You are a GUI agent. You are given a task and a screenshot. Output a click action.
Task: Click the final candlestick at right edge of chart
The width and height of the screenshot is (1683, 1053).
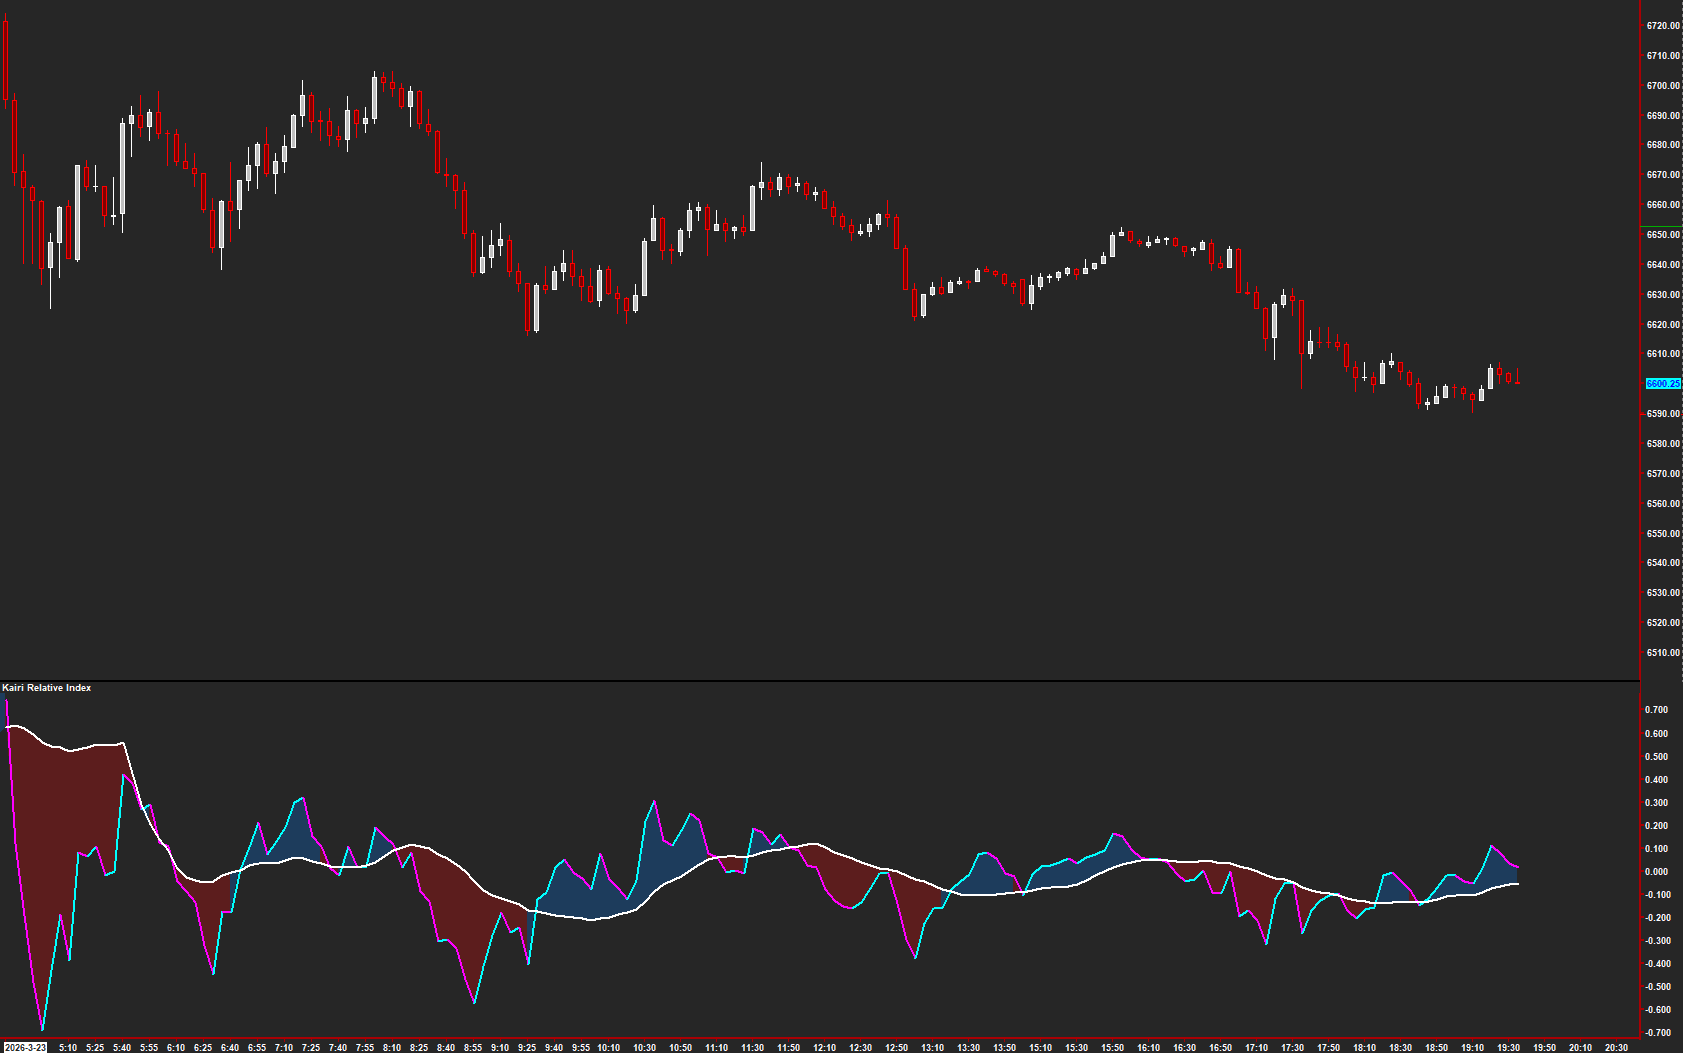coord(1517,380)
